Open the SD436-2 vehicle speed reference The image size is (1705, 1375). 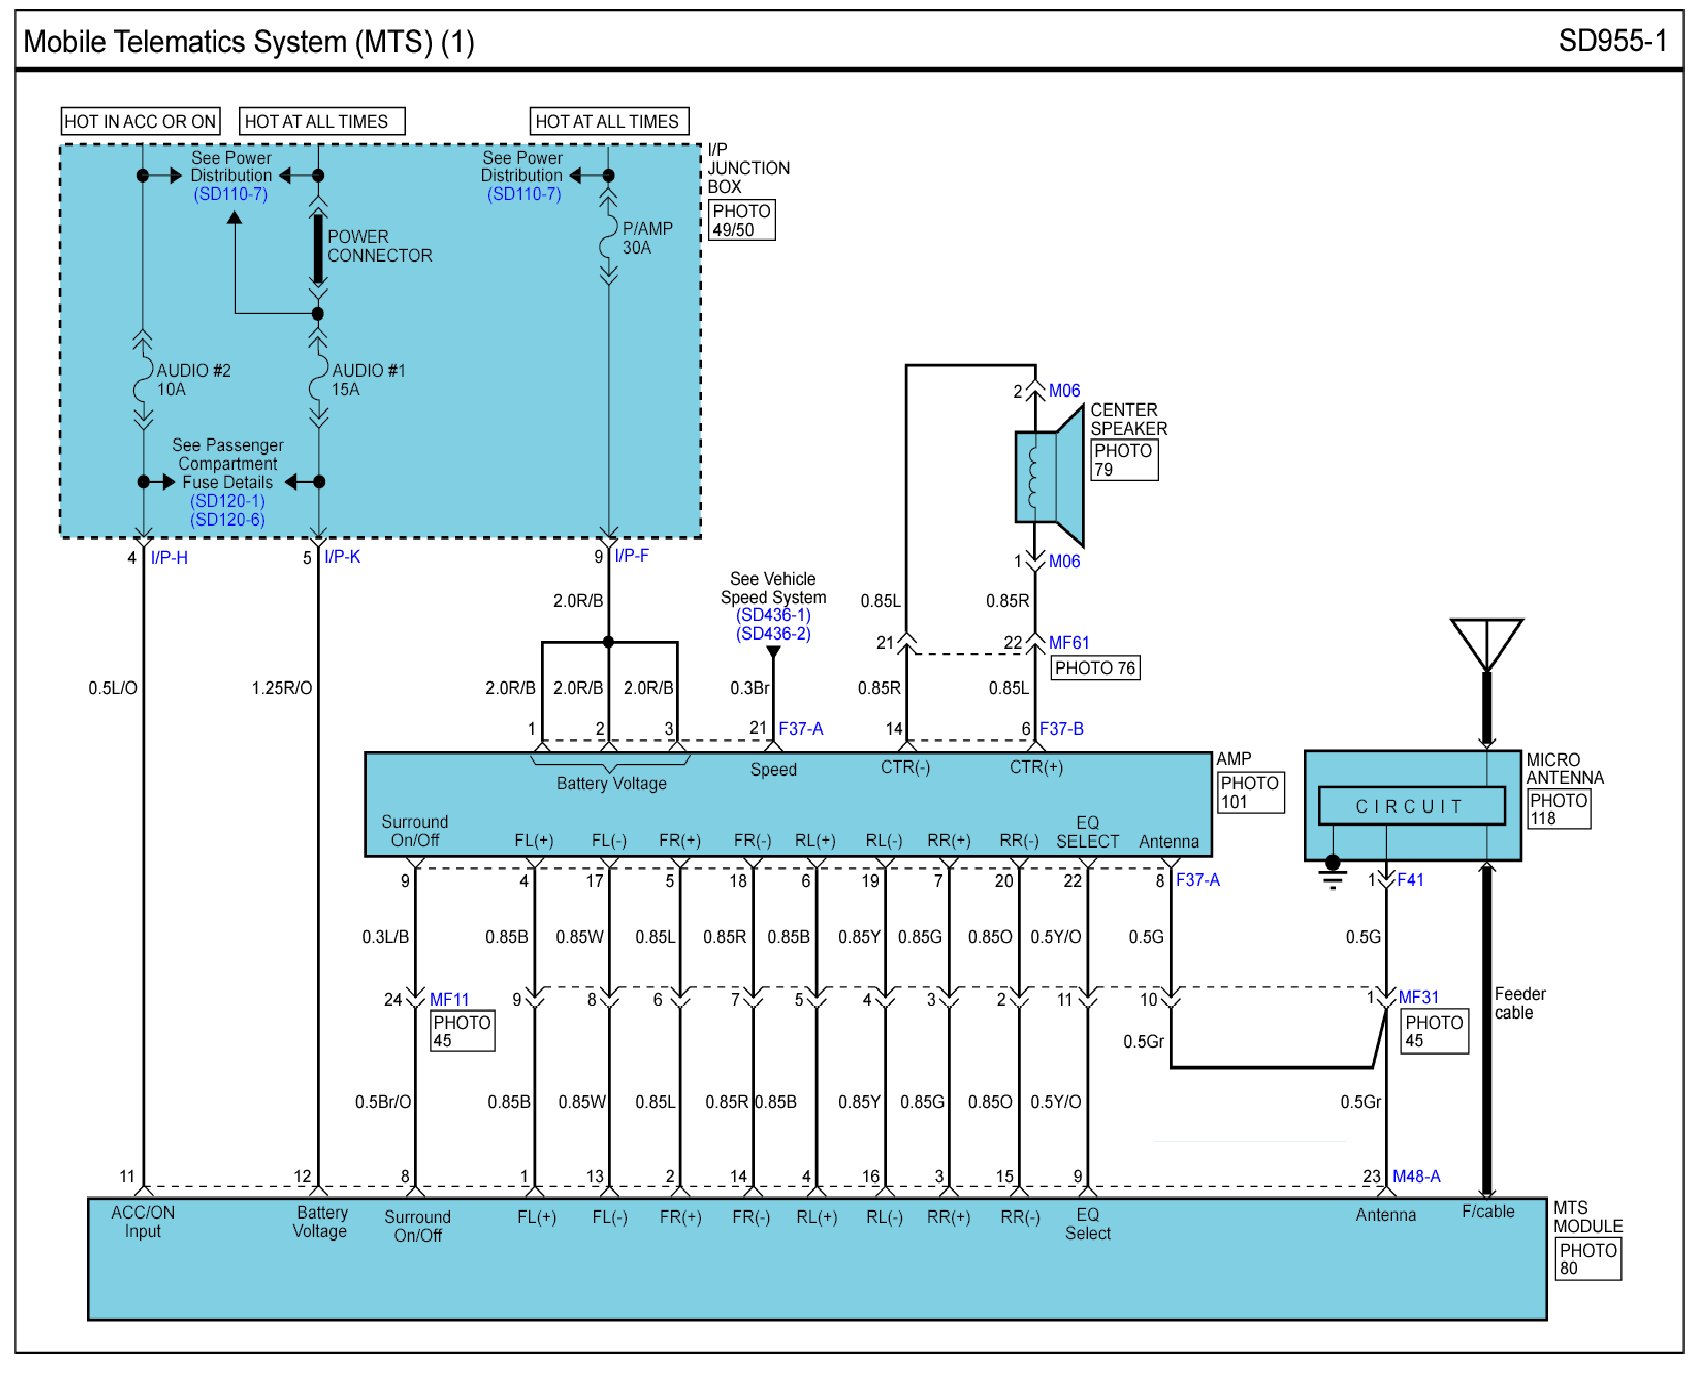point(773,634)
